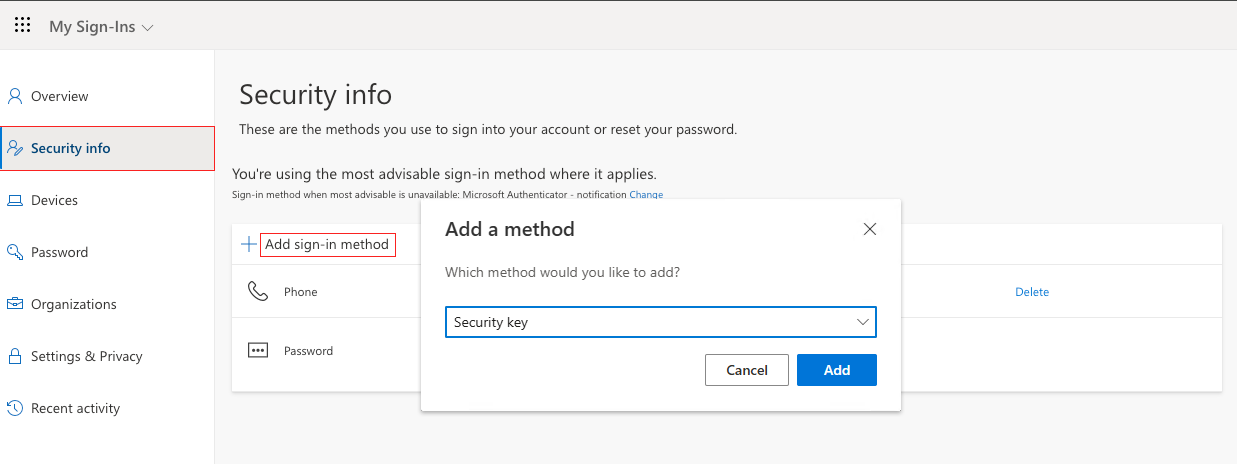Click the Password dots icon in list
The width and height of the screenshot is (1237, 464).
[258, 351]
